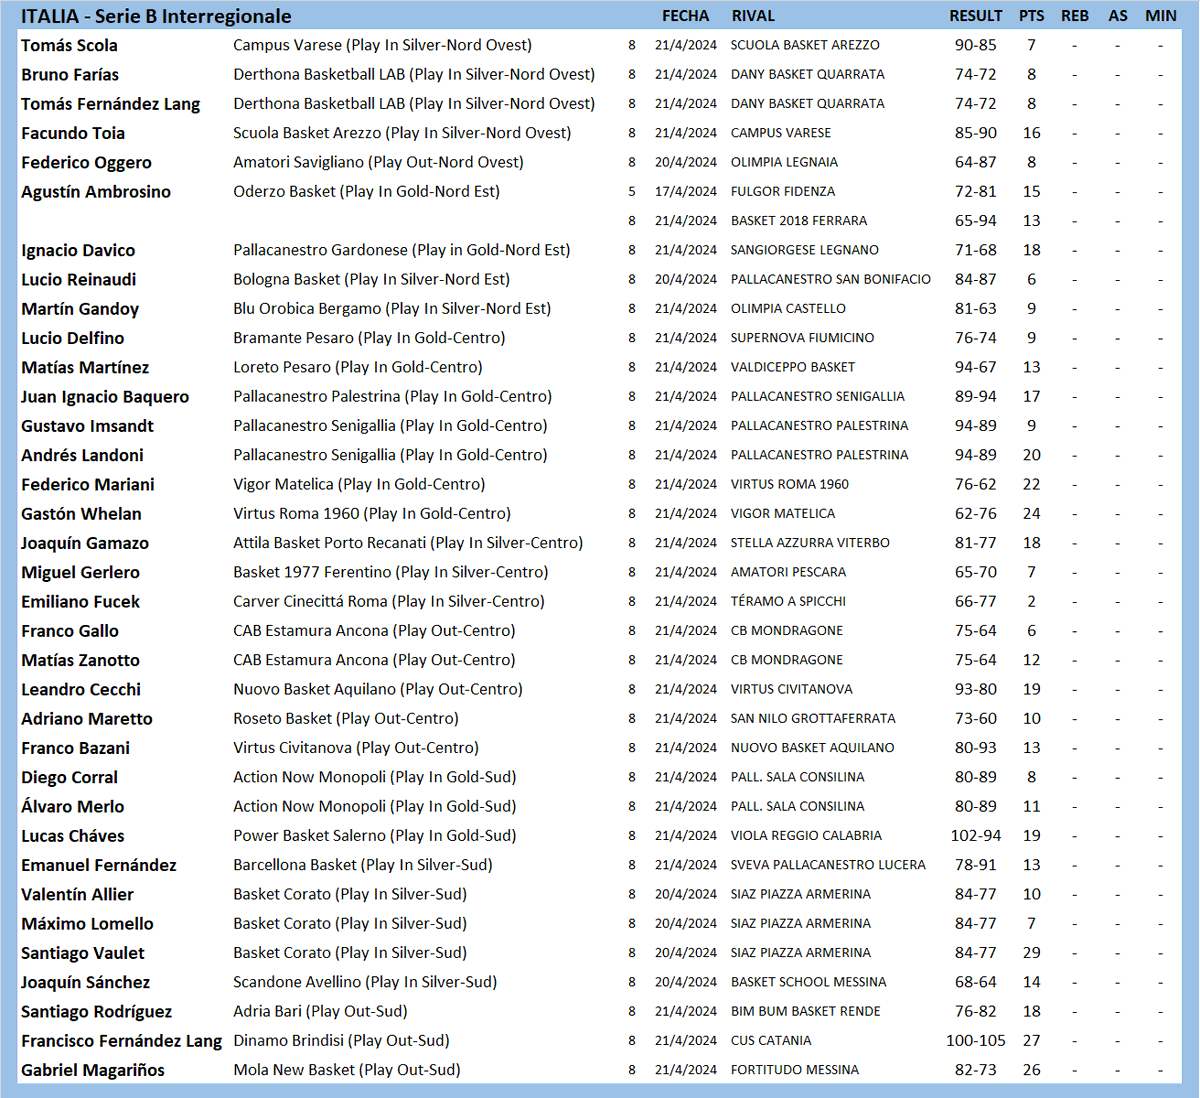
Task: Click rival SVEVA PALLACANESTRO LUCERA
Action: (828, 865)
